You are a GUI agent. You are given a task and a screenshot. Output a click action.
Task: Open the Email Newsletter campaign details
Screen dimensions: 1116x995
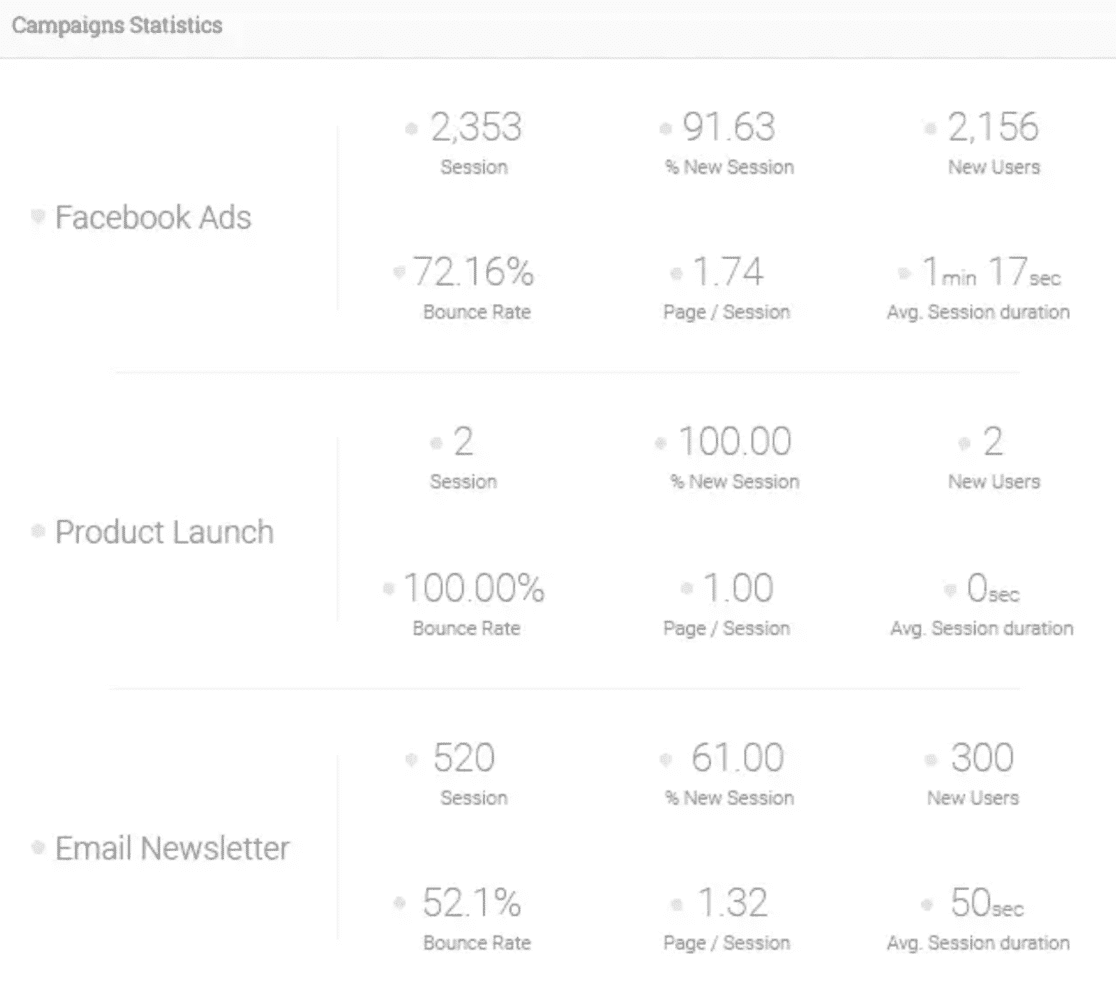pyautogui.click(x=171, y=848)
